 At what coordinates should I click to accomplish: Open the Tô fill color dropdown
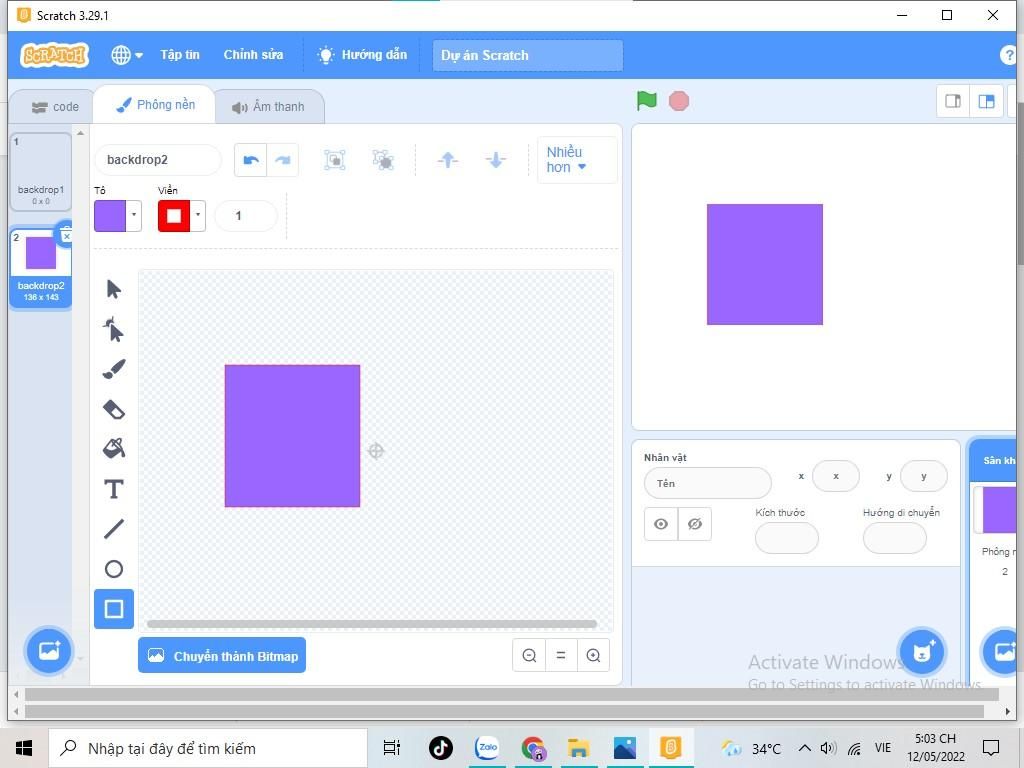point(134,216)
